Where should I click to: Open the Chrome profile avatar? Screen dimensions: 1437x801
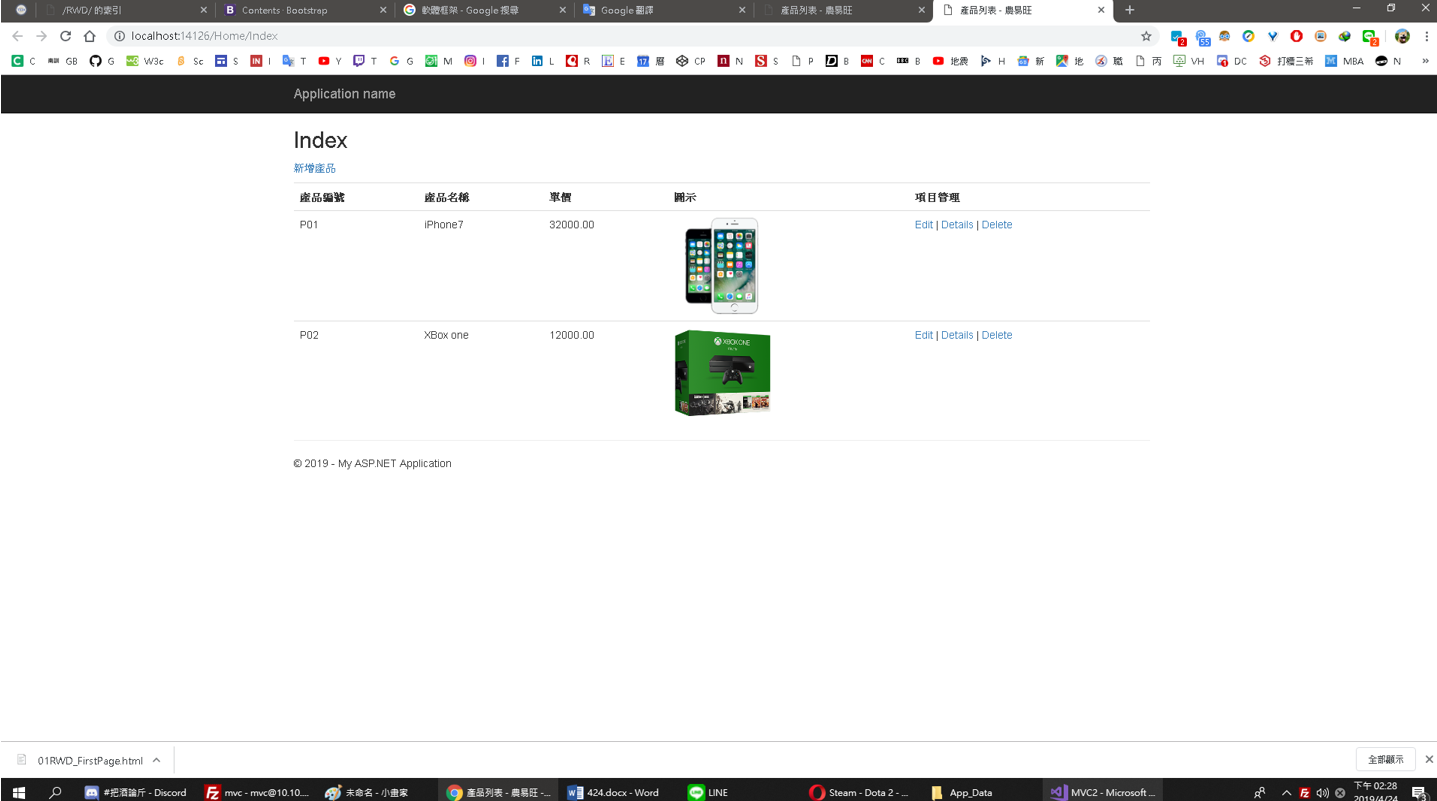coord(1402,36)
